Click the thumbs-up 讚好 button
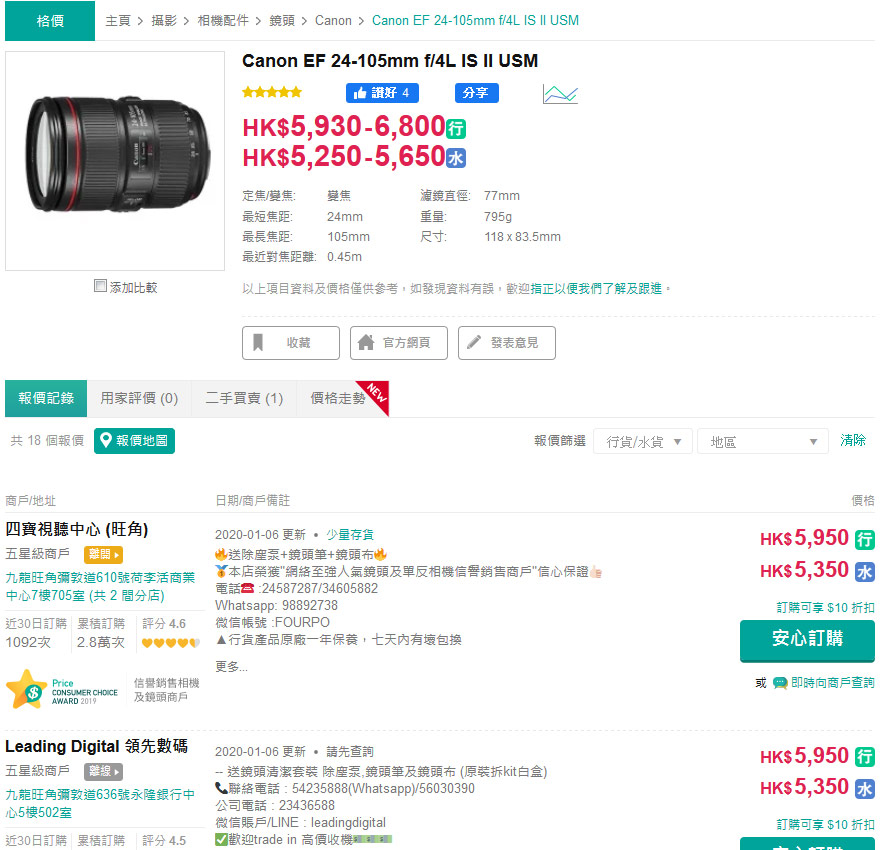890x850 pixels. [382, 93]
